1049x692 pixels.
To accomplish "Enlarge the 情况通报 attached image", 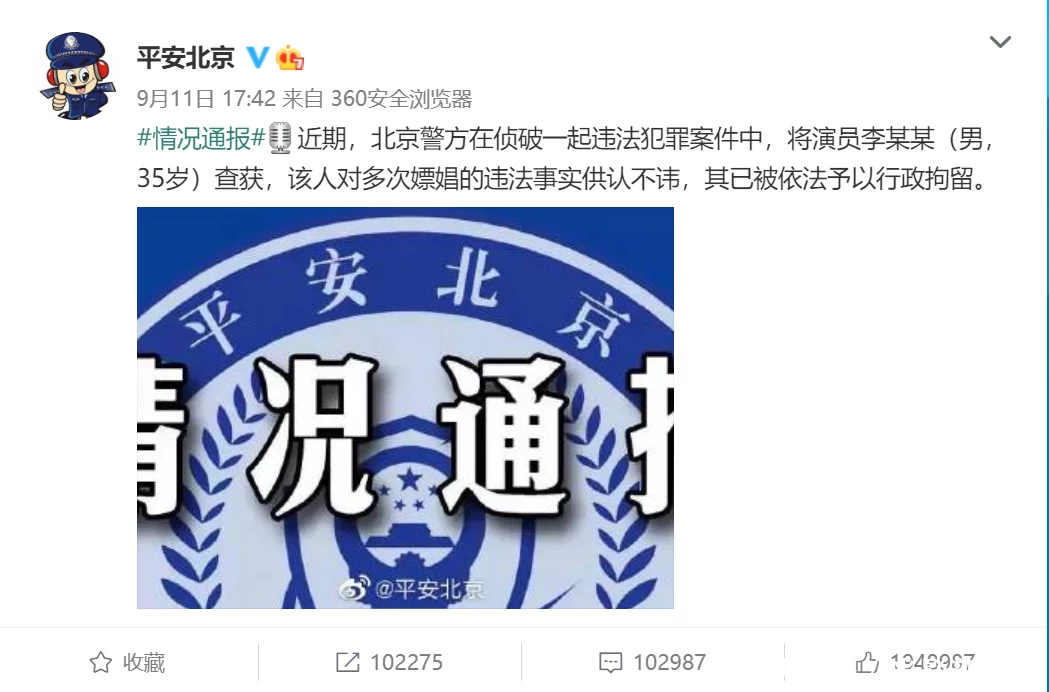I will coord(405,408).
